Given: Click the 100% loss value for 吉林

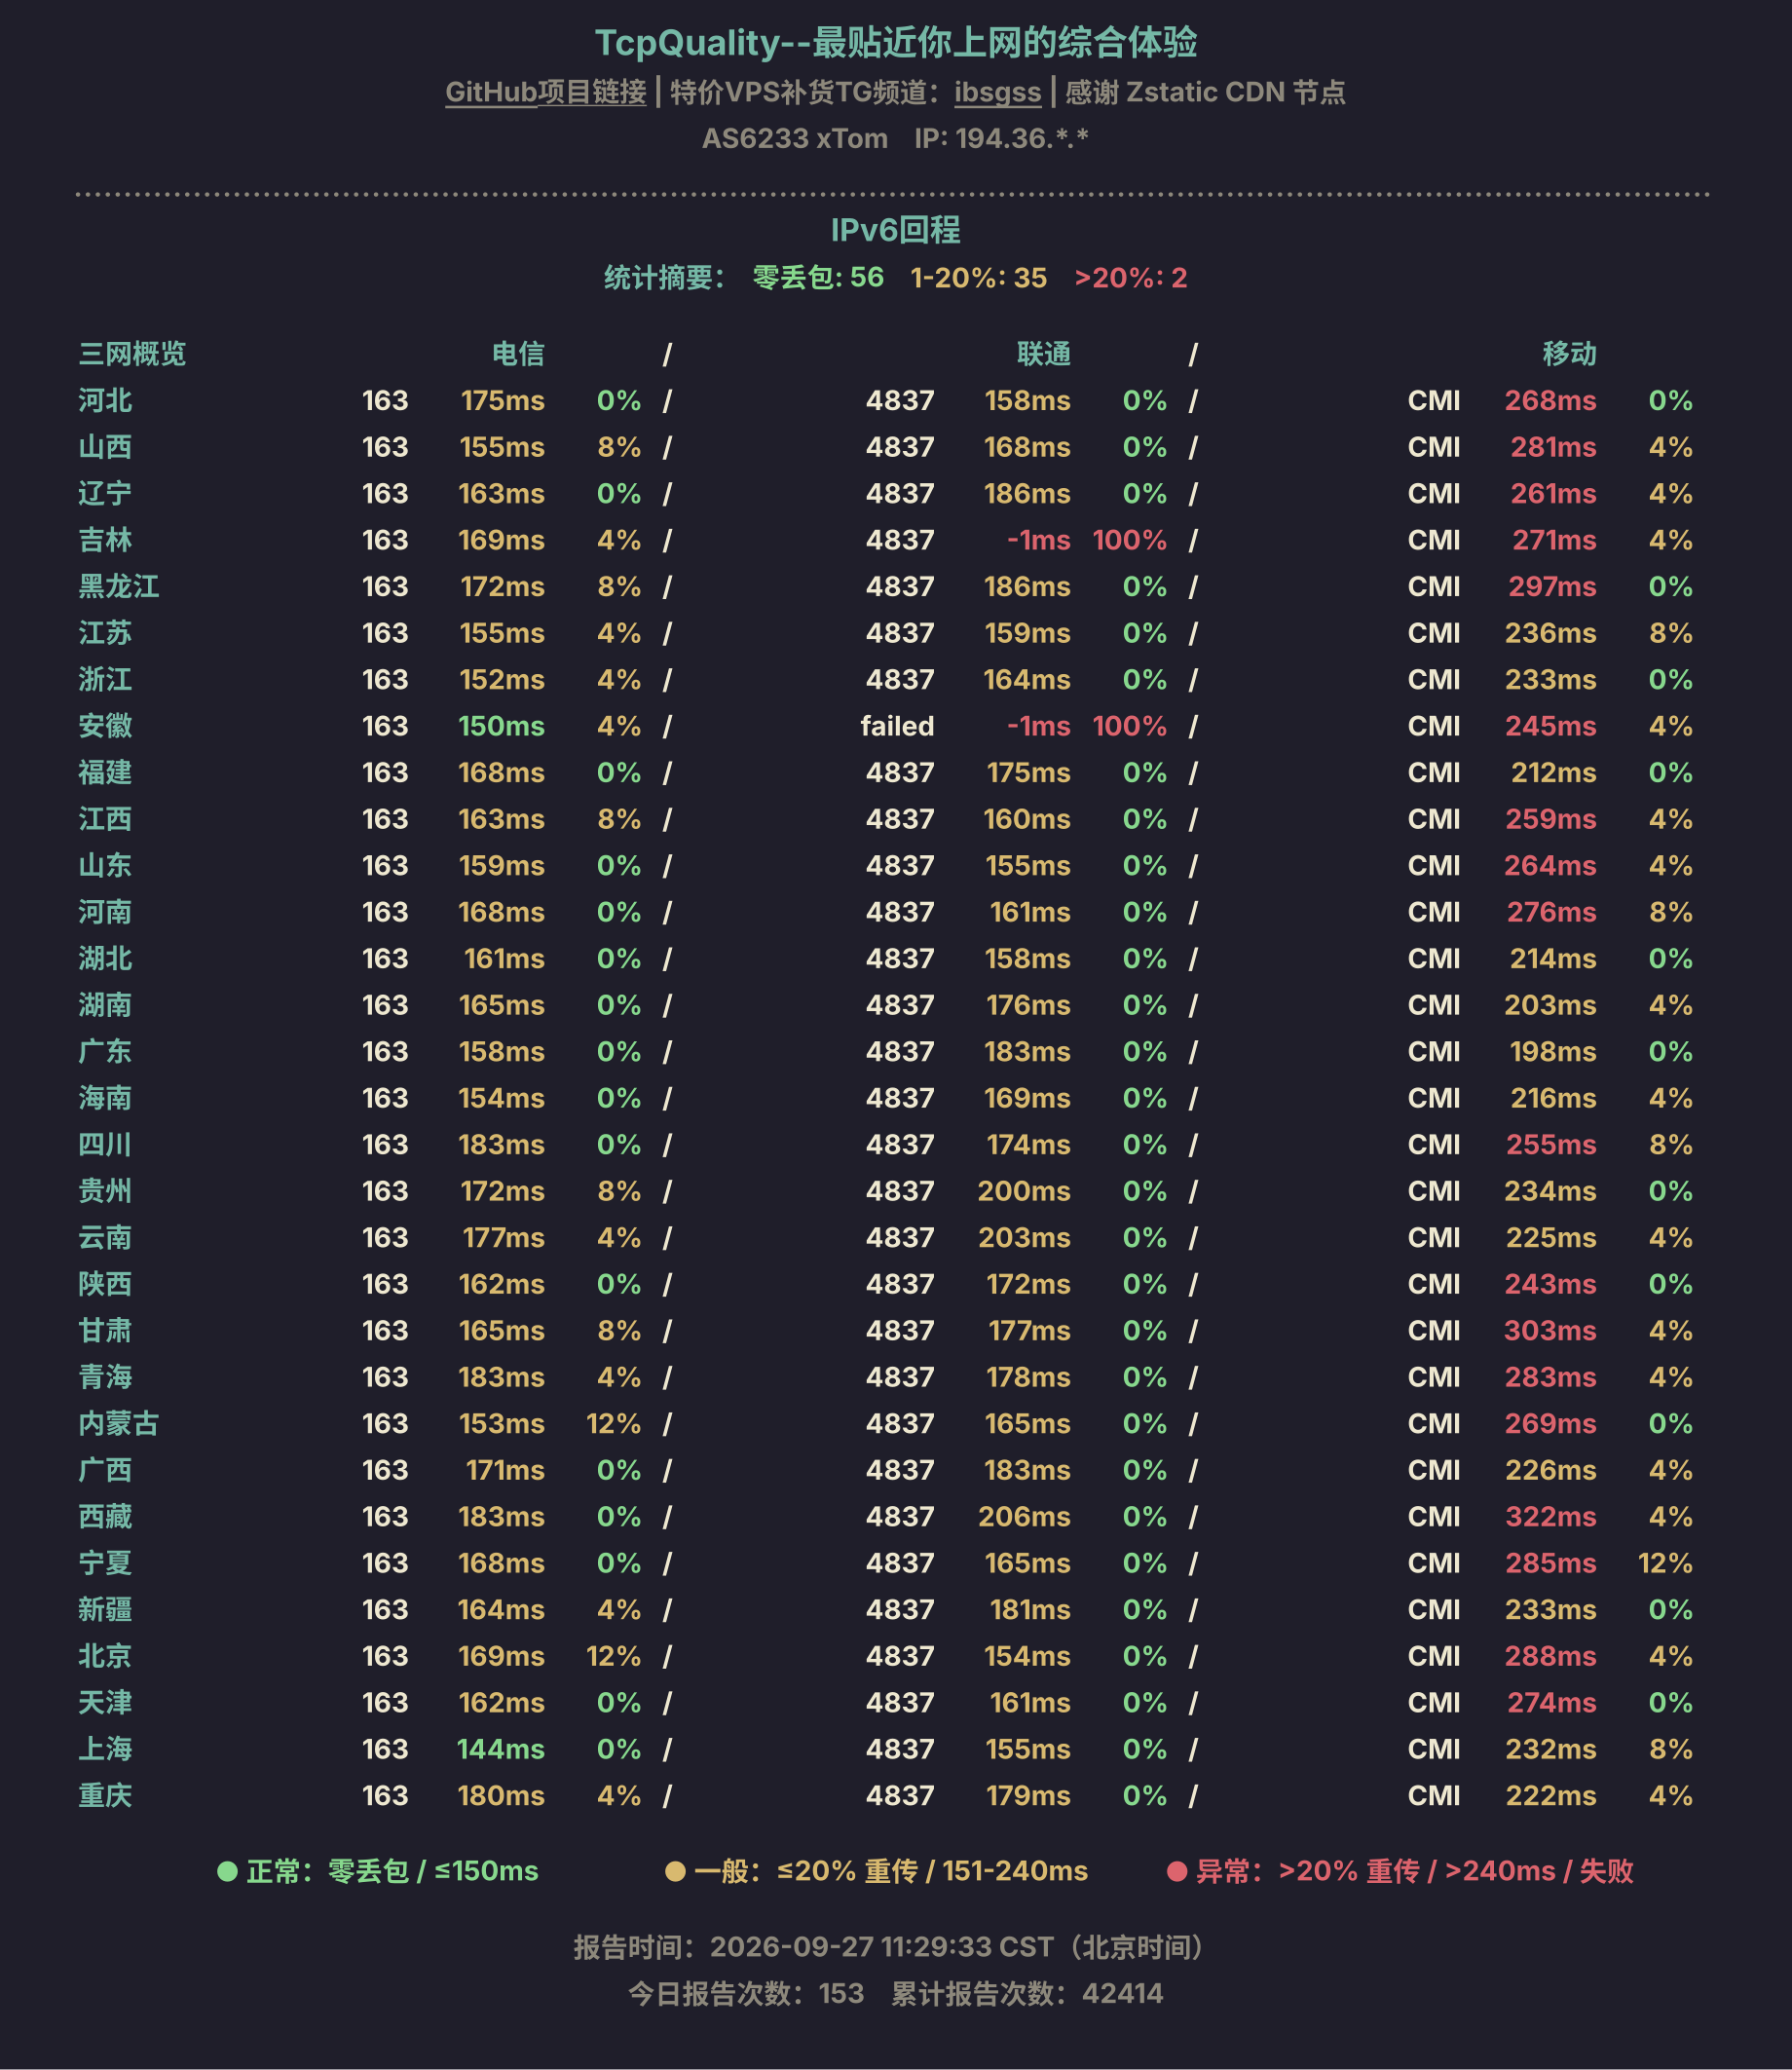Looking at the screenshot, I should coord(1129,540).
